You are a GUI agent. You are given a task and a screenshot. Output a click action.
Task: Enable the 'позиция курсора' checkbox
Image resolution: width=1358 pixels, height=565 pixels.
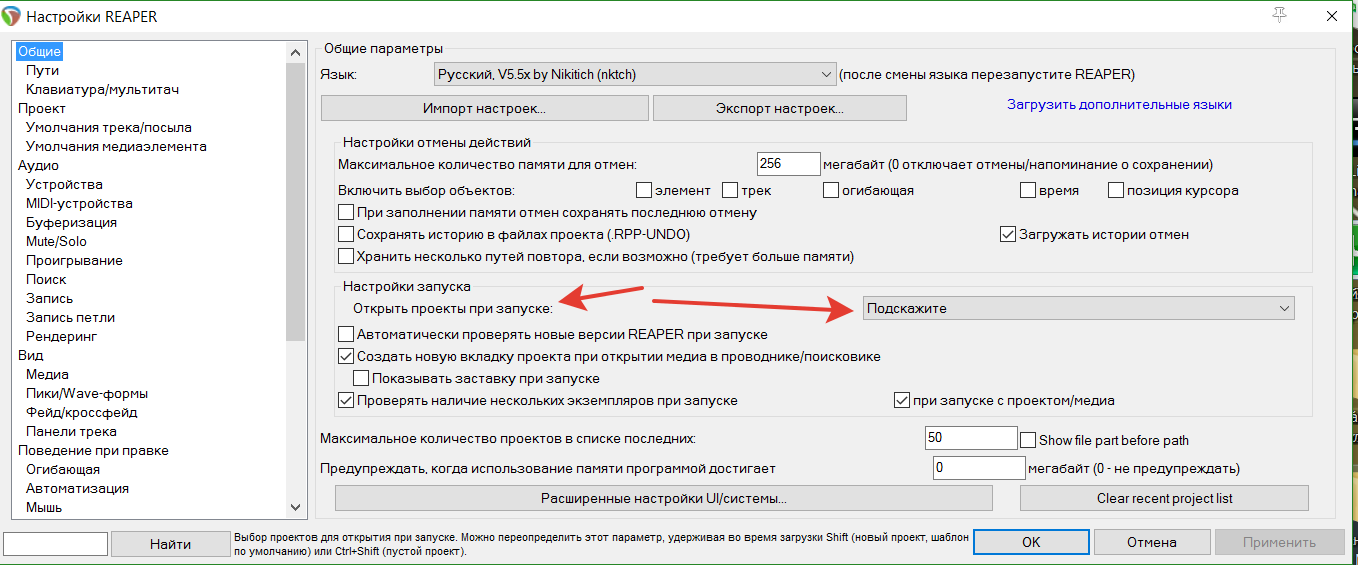point(1116,190)
